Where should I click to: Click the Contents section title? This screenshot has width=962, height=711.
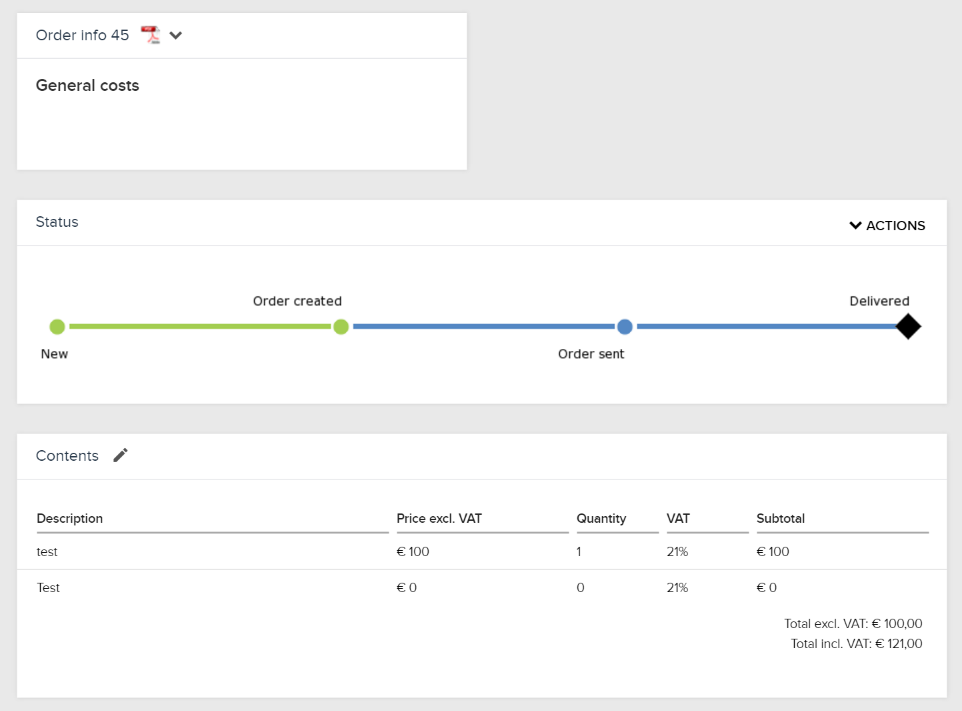point(67,456)
